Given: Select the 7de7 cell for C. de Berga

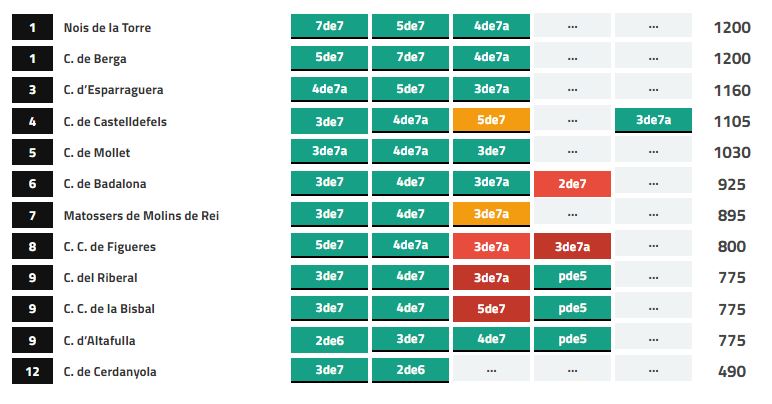Looking at the screenshot, I should point(410,58).
